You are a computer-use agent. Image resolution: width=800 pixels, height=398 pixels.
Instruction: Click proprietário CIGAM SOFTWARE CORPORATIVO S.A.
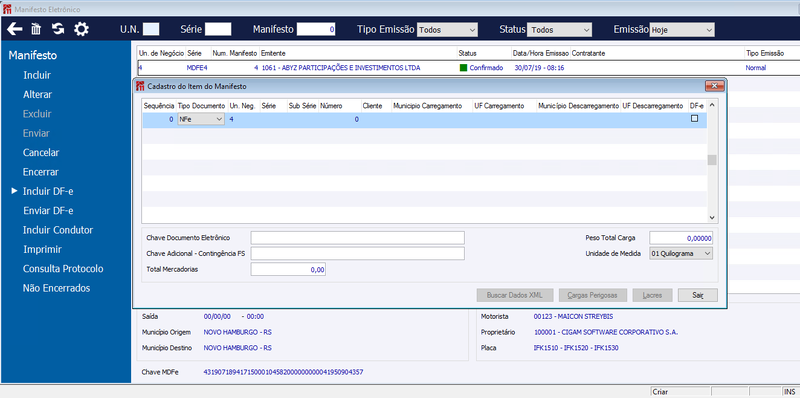pyautogui.click(x=606, y=332)
